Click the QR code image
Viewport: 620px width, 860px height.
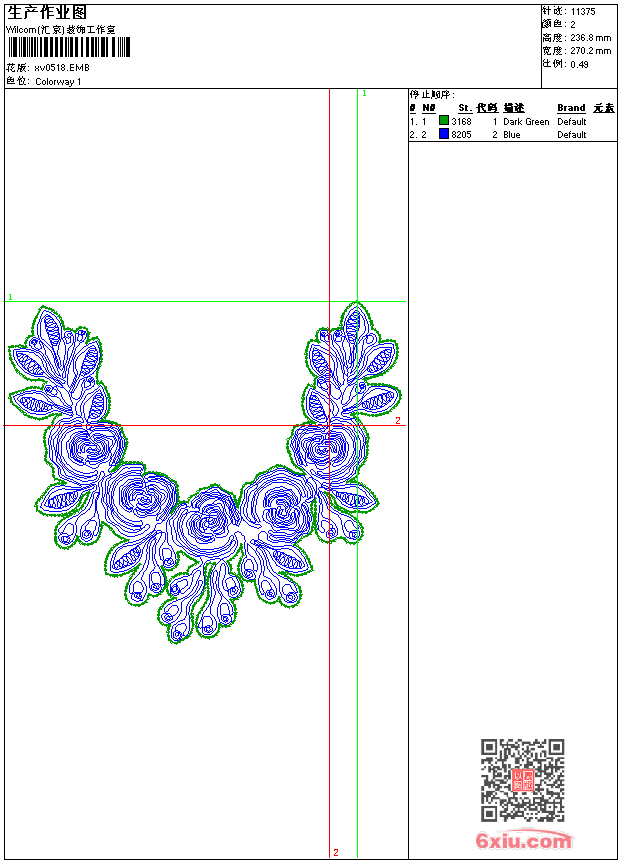click(522, 780)
